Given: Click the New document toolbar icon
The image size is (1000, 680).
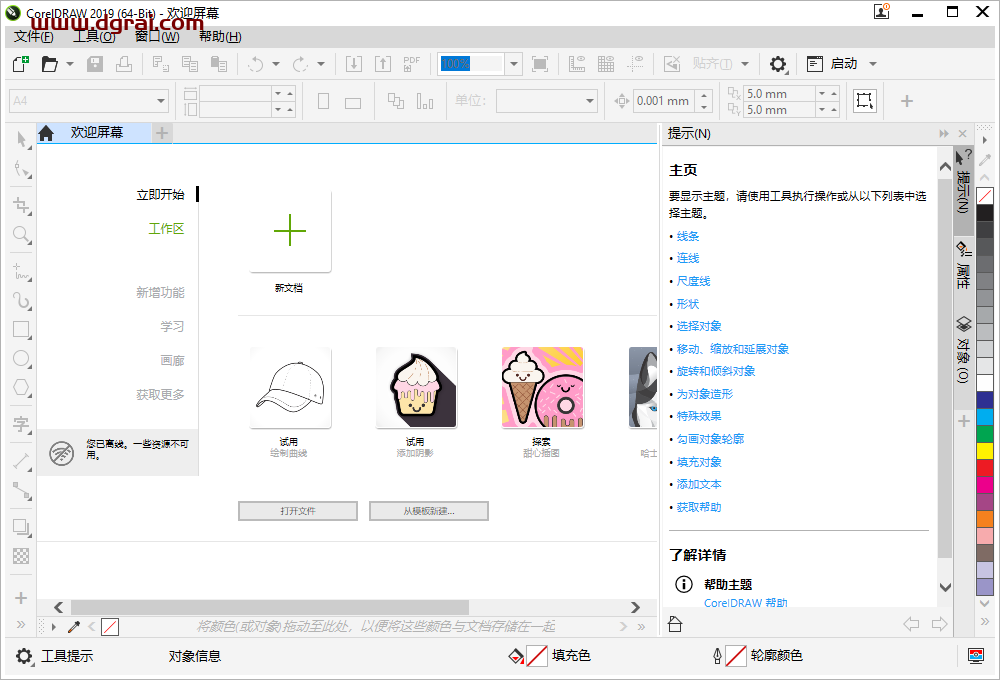Looking at the screenshot, I should (21, 64).
